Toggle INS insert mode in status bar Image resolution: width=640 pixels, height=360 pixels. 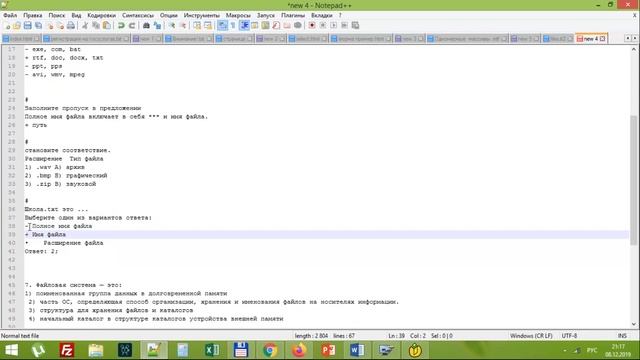(622, 336)
